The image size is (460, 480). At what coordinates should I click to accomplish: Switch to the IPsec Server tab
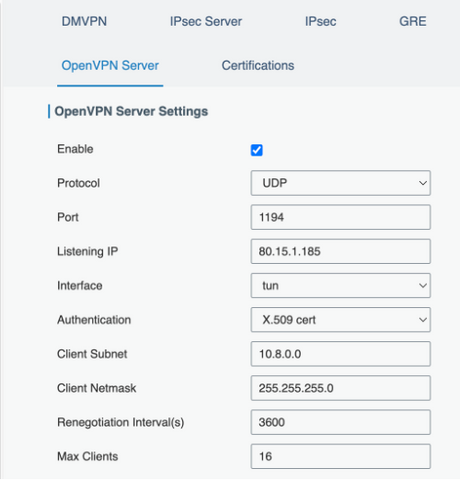(x=206, y=21)
